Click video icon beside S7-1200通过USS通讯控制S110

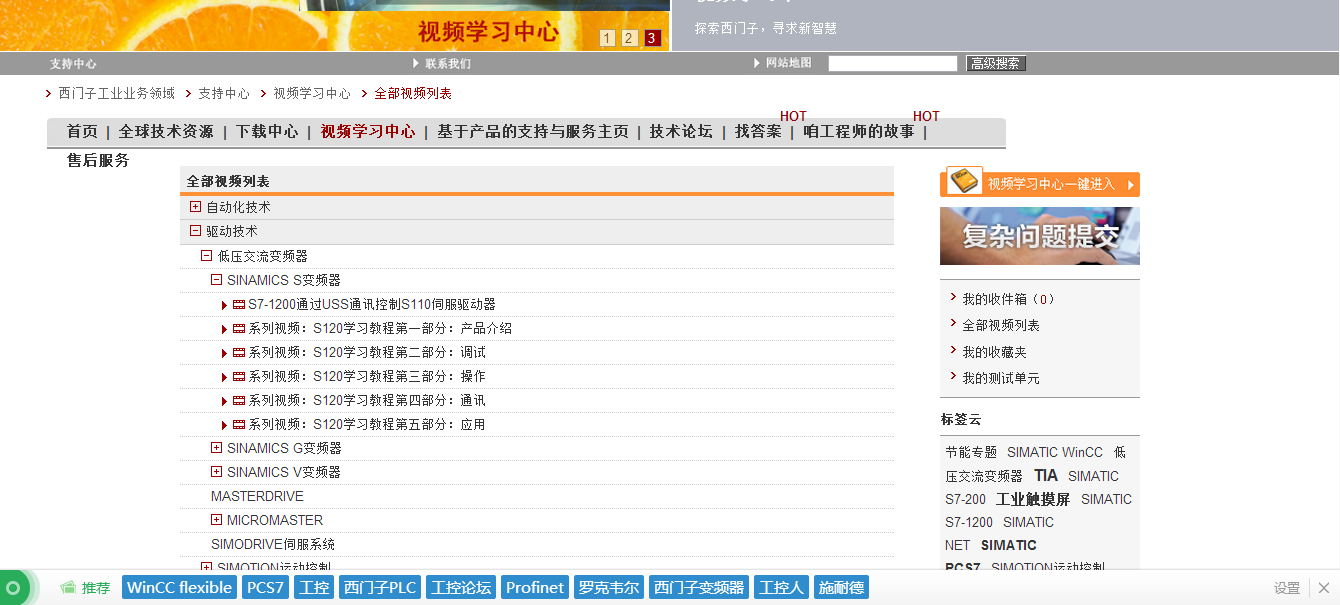pyautogui.click(x=239, y=305)
